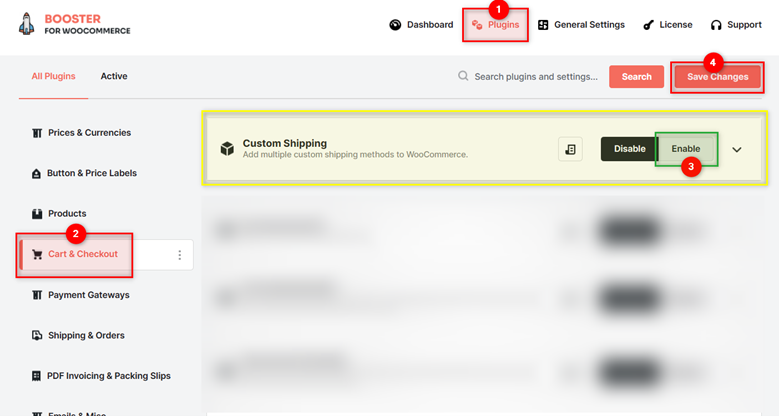Go to General Settings
Viewport: 779px width, 416px height.
coord(581,25)
